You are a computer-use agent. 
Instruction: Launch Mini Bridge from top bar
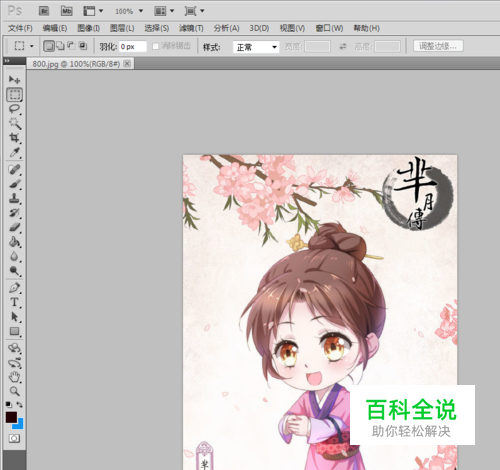click(67, 11)
